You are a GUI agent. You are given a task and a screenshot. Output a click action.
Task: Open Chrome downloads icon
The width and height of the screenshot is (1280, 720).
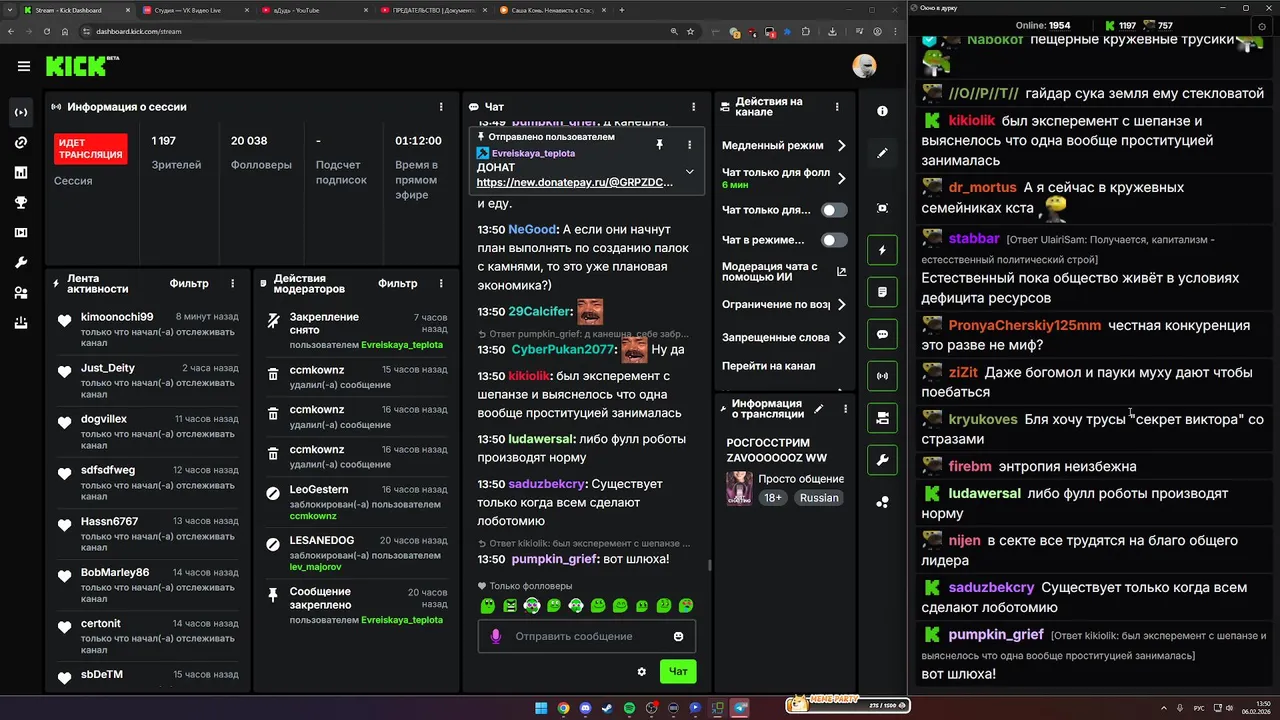tap(832, 31)
